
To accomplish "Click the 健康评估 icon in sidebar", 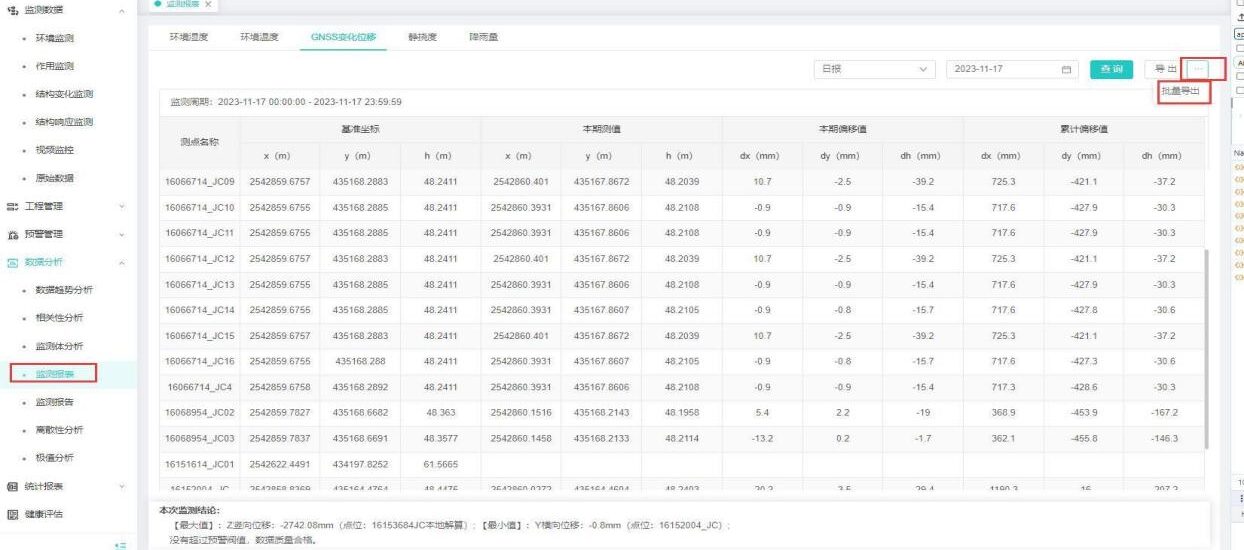I will (12, 515).
